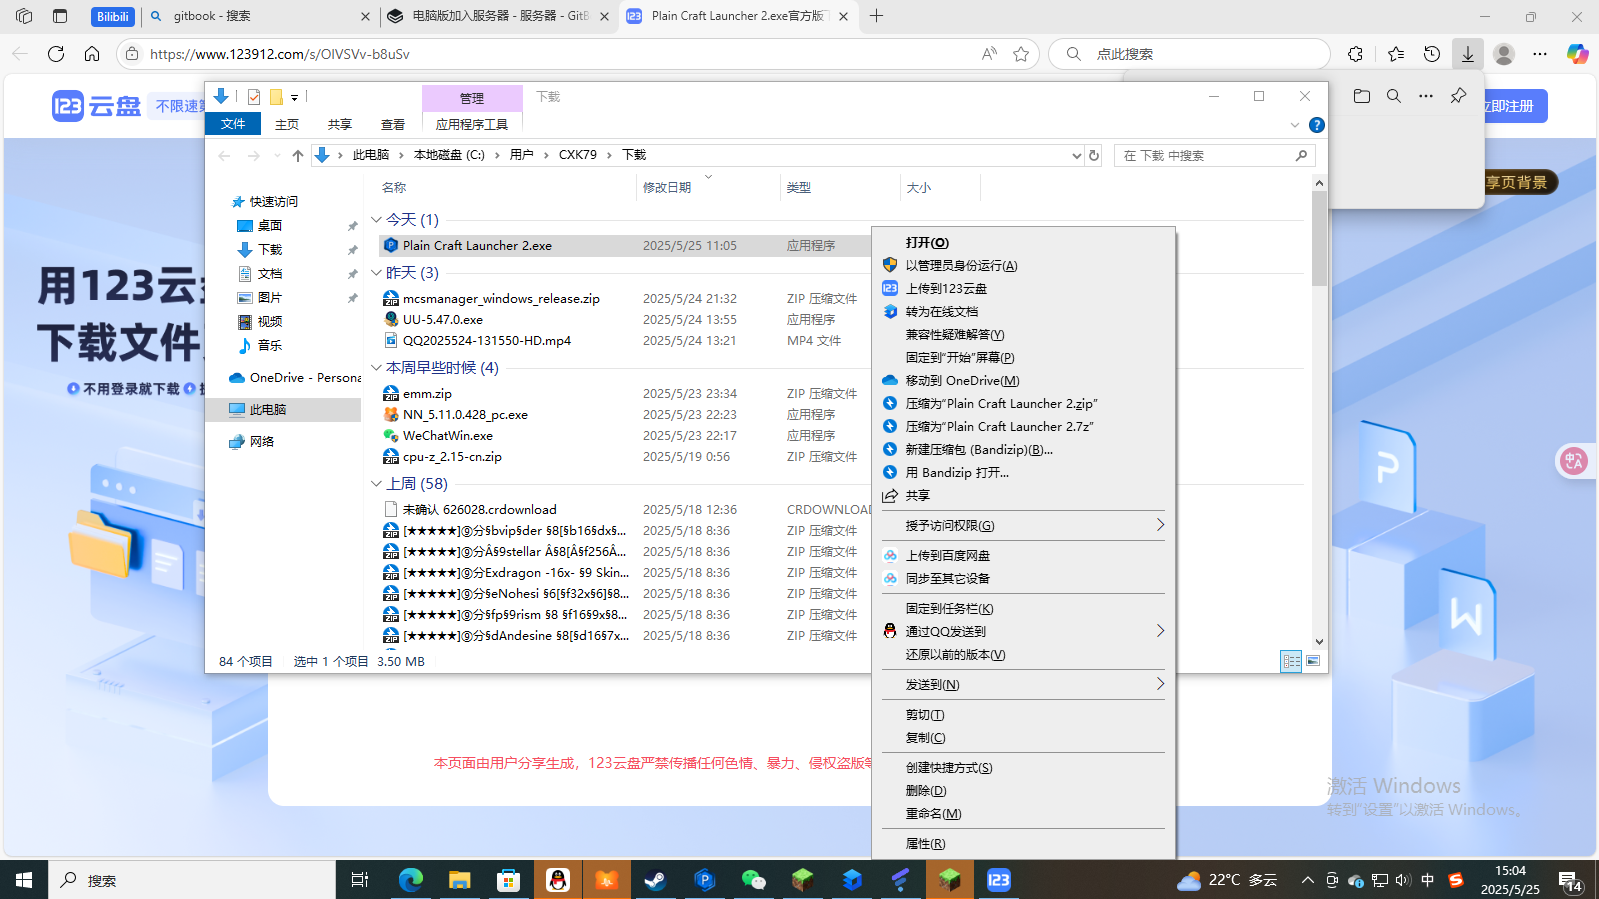This screenshot has height=899, width=1599.
Task: Click the Edge downloads toolbar icon
Action: 1467,54
